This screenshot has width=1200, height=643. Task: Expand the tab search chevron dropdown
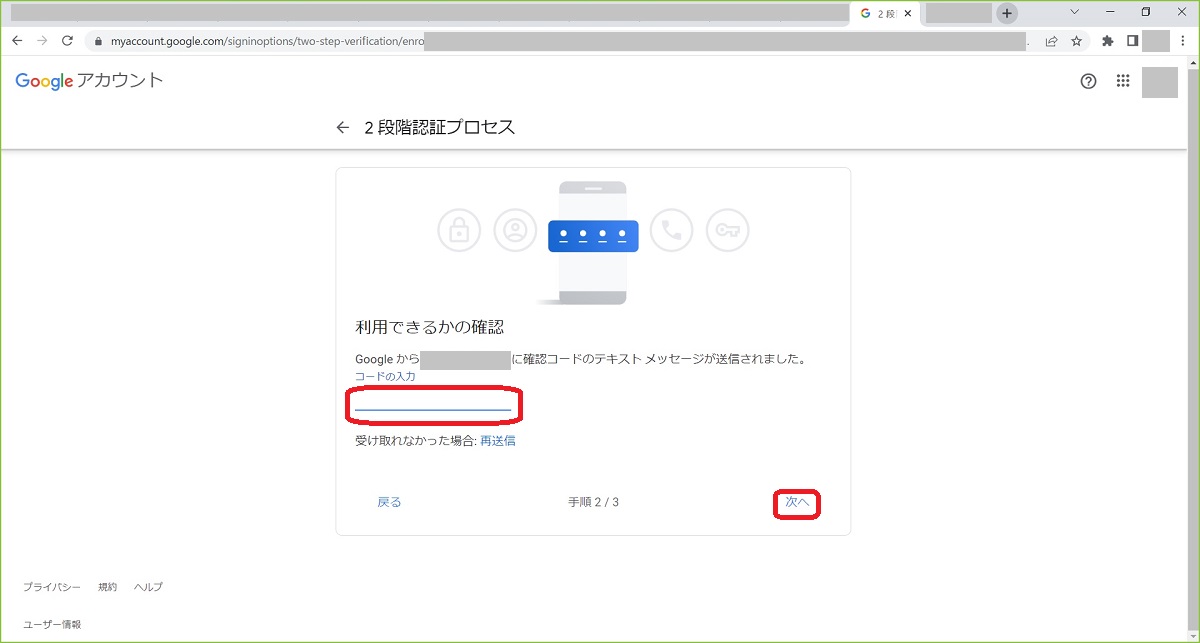[1075, 13]
